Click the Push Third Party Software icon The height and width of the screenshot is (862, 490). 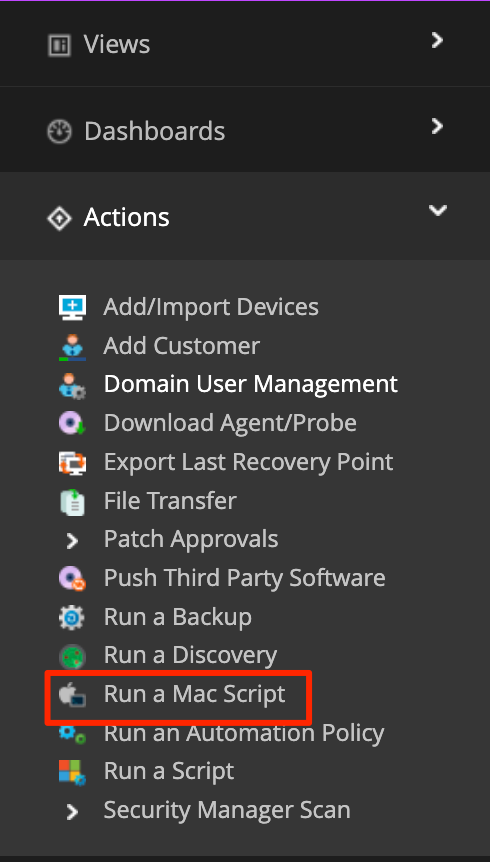[x=72, y=578]
